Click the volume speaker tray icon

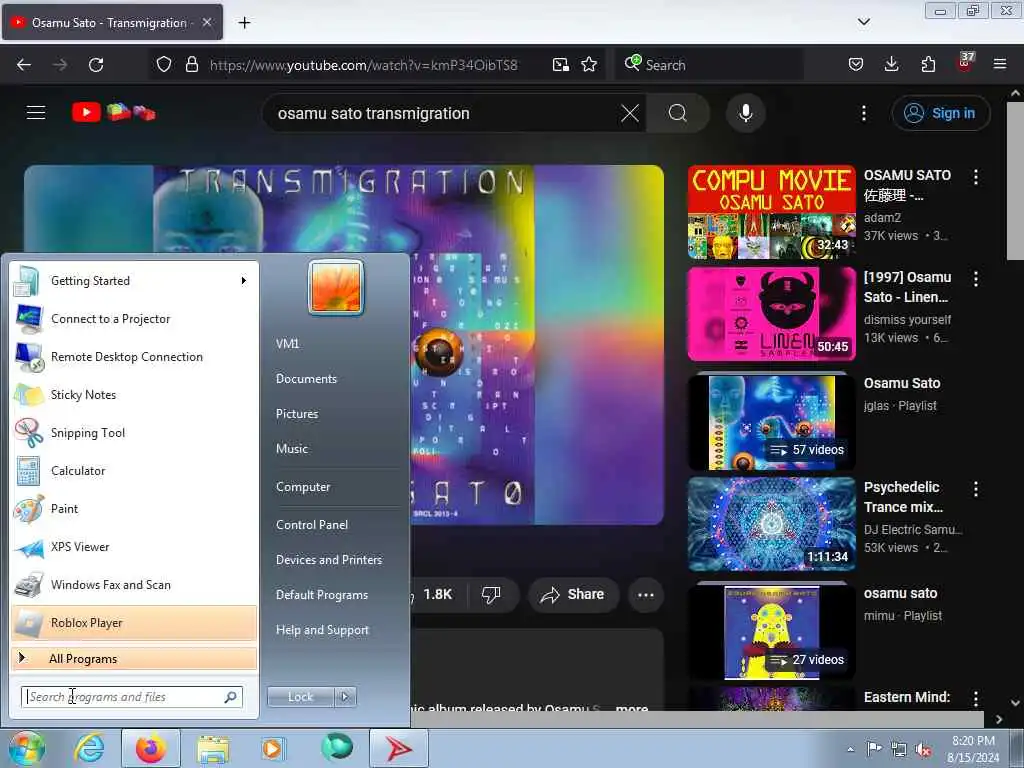point(923,749)
